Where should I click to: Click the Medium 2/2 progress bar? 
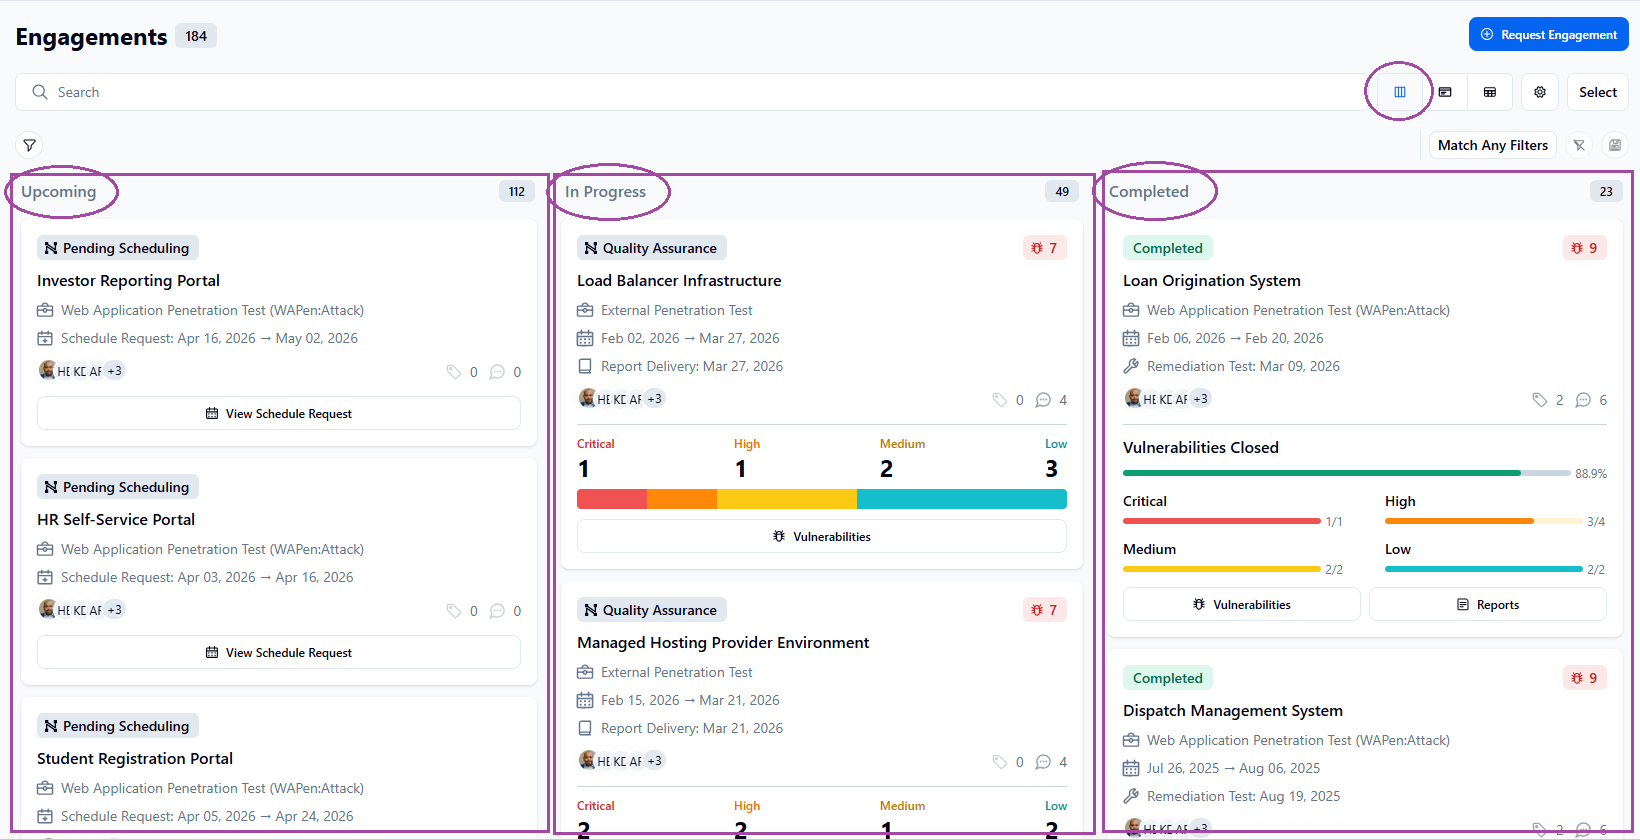click(x=1222, y=569)
